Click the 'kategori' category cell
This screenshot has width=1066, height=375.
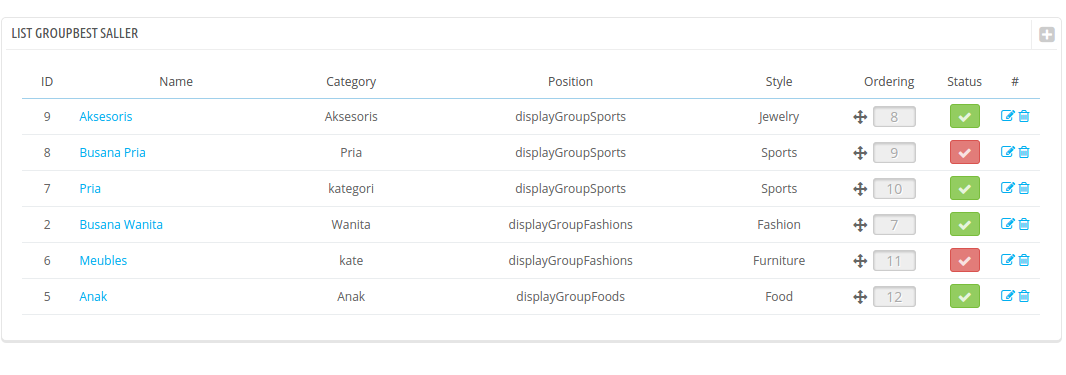click(x=351, y=189)
